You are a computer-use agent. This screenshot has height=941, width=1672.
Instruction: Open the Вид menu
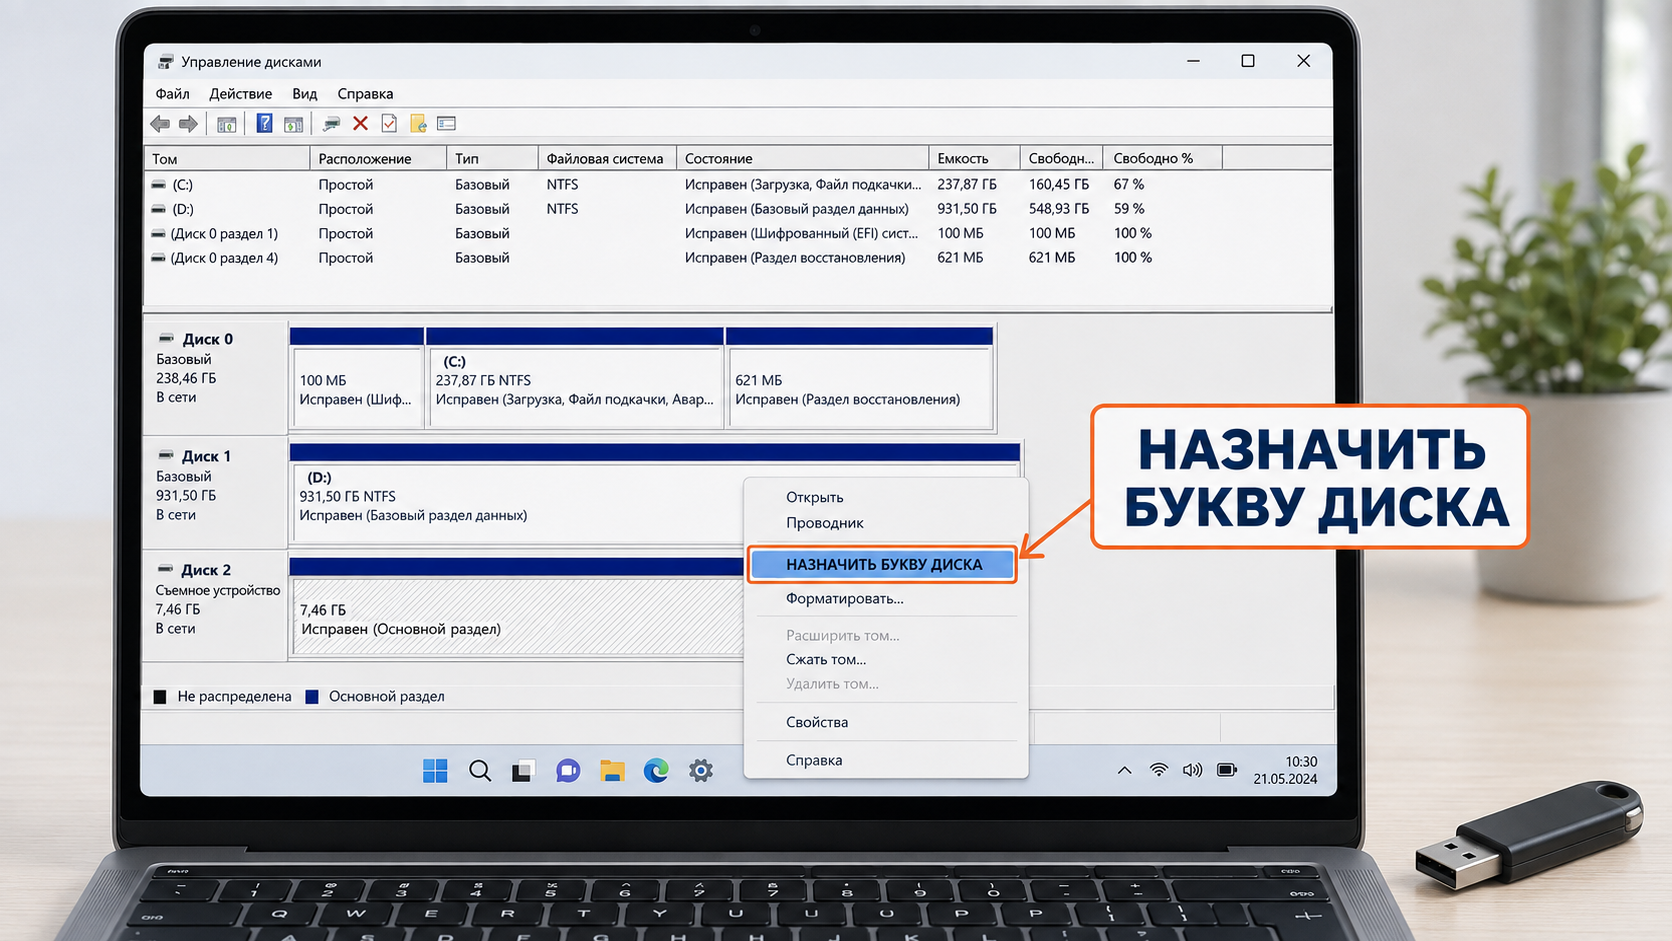pos(304,93)
